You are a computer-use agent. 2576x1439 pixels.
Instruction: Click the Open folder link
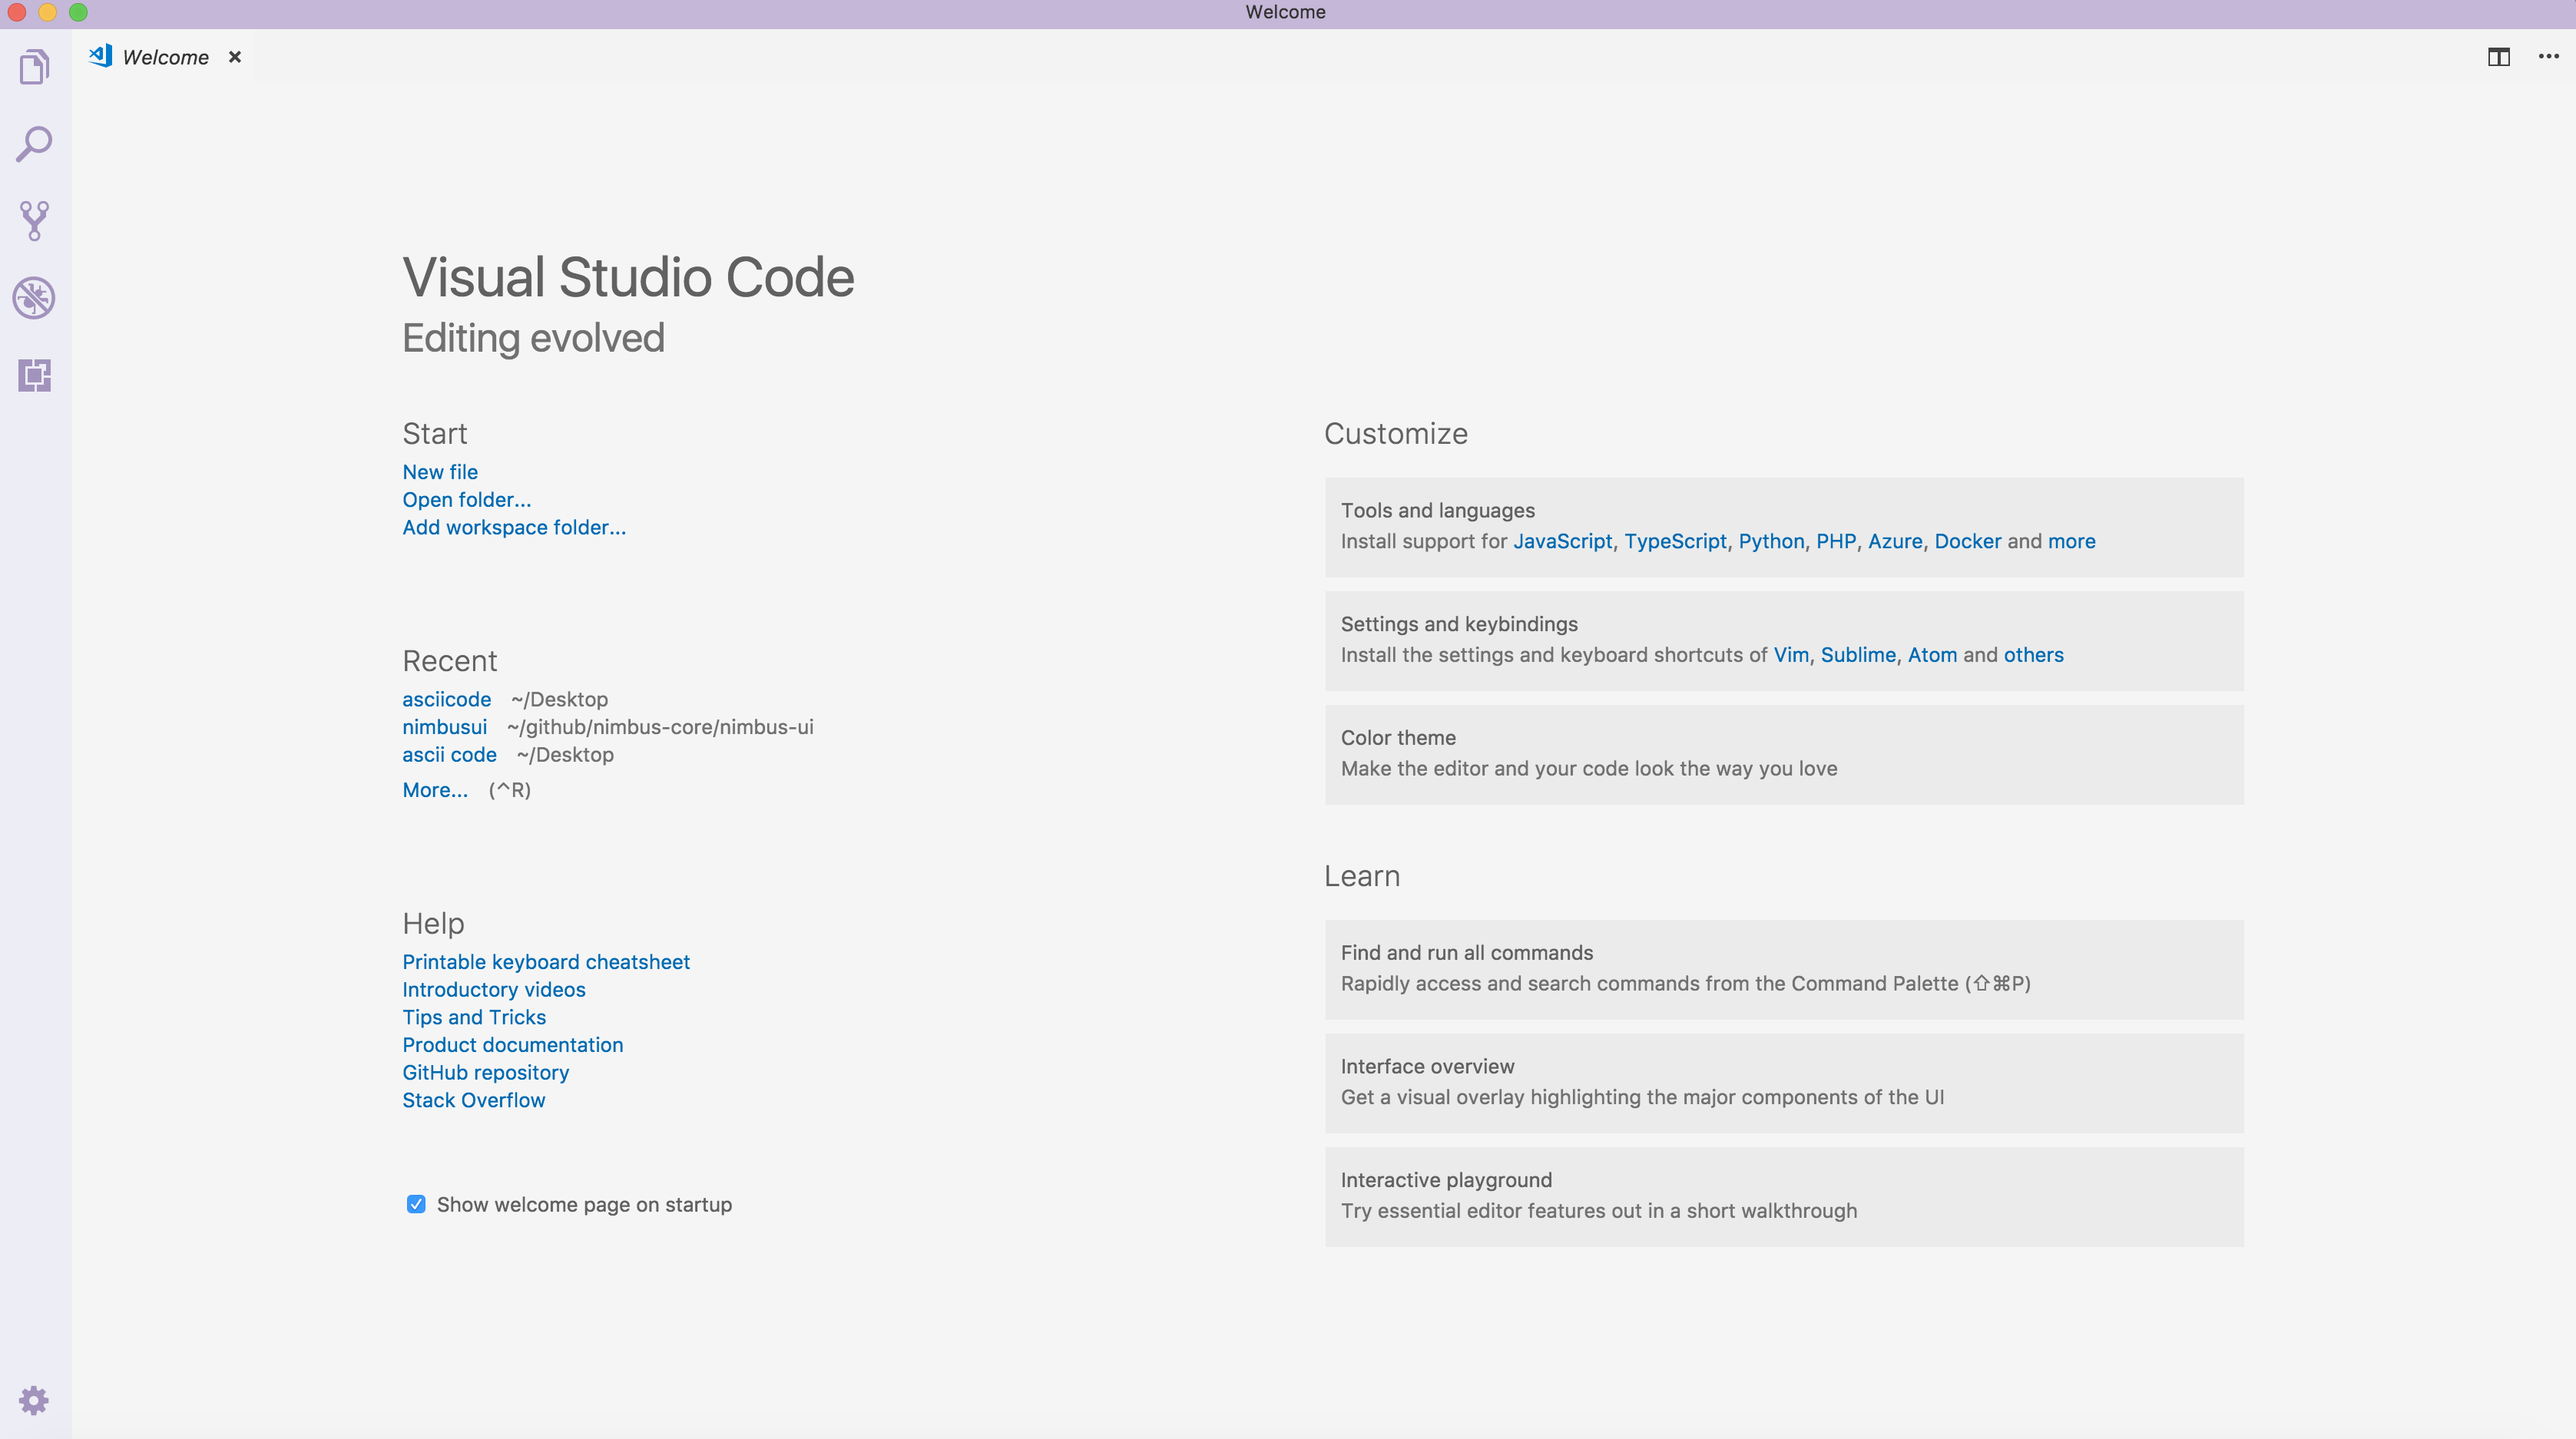[466, 500]
